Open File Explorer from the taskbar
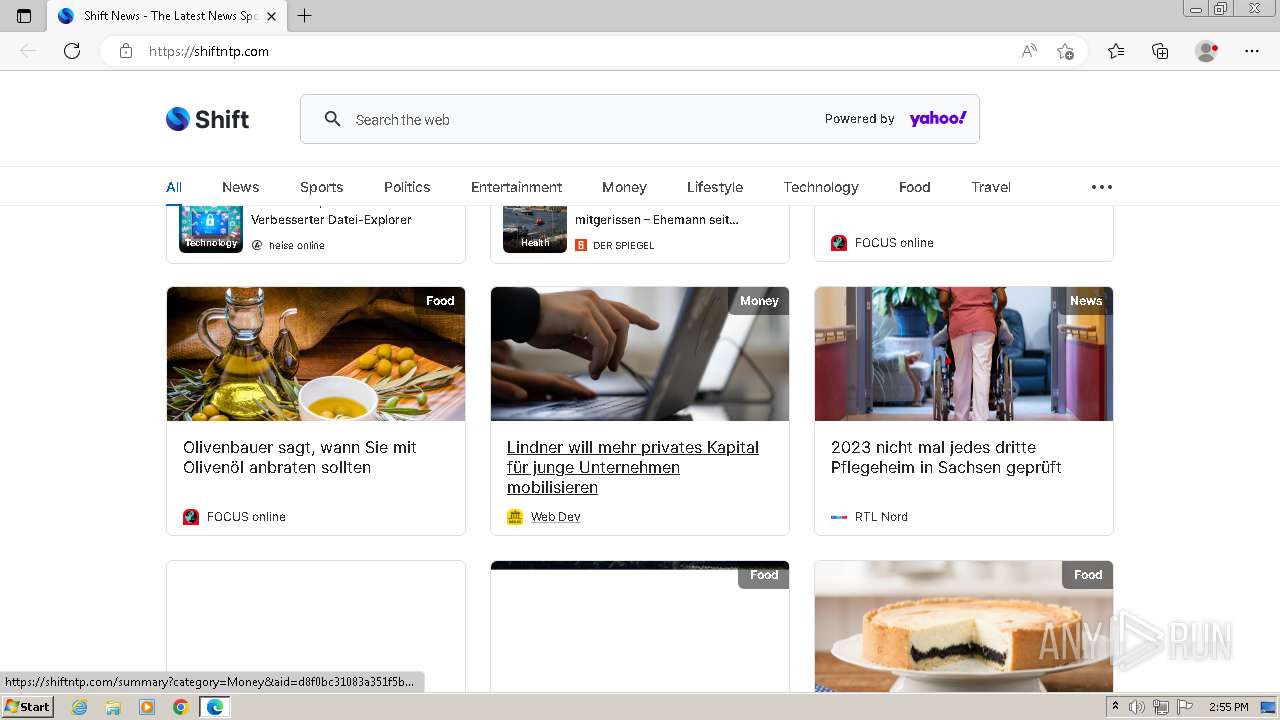Viewport: 1280px width, 720px height. coord(113,707)
